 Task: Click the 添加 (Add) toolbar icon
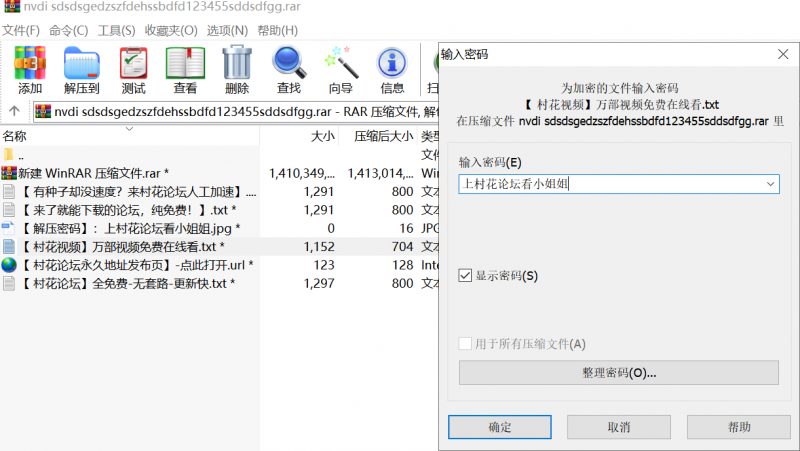click(30, 63)
